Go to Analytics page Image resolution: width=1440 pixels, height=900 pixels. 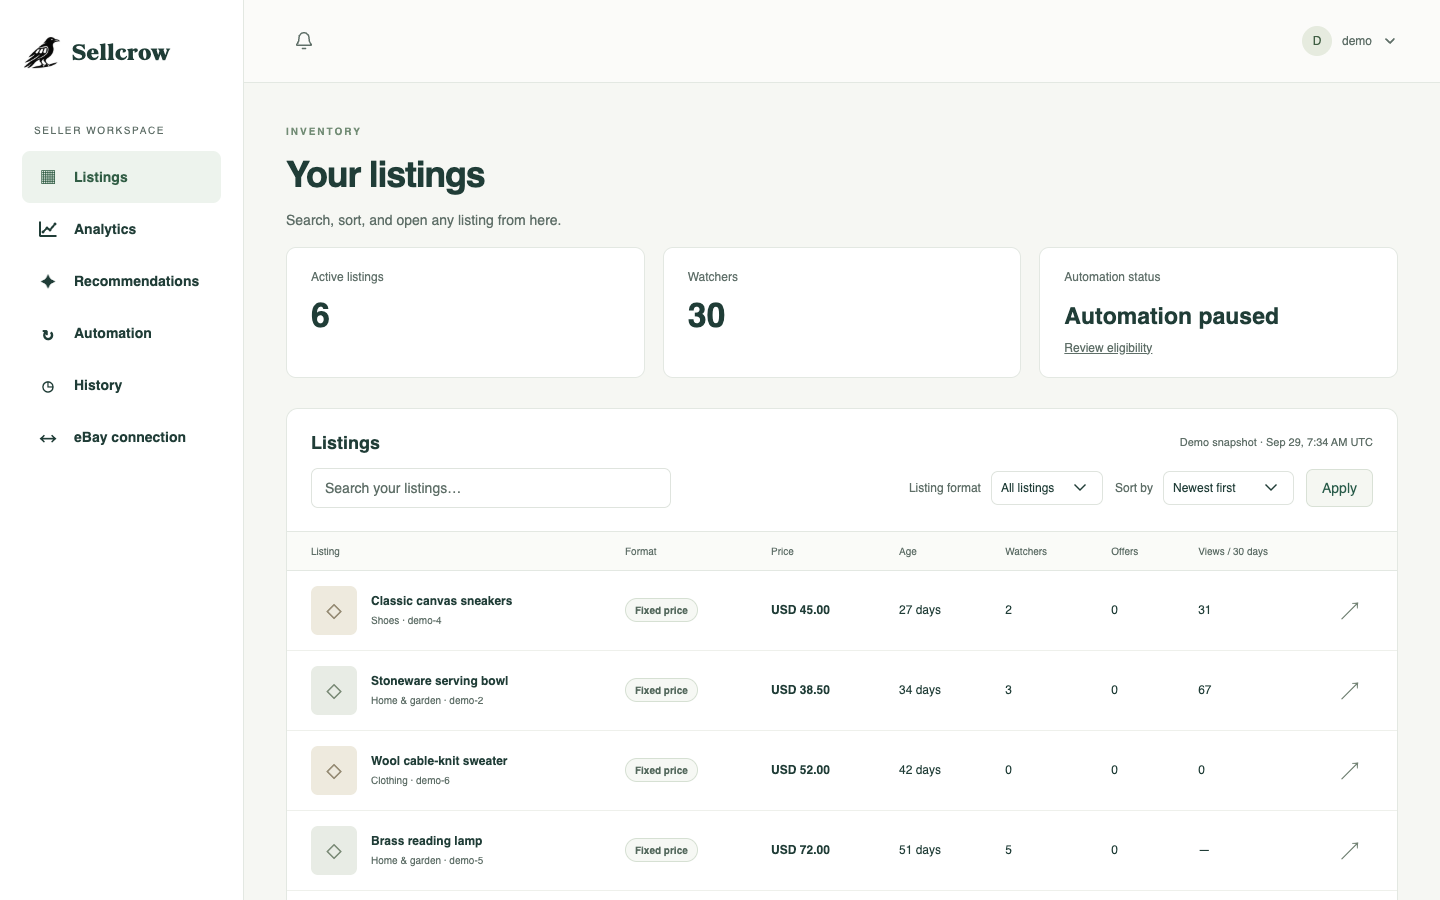(x=121, y=229)
